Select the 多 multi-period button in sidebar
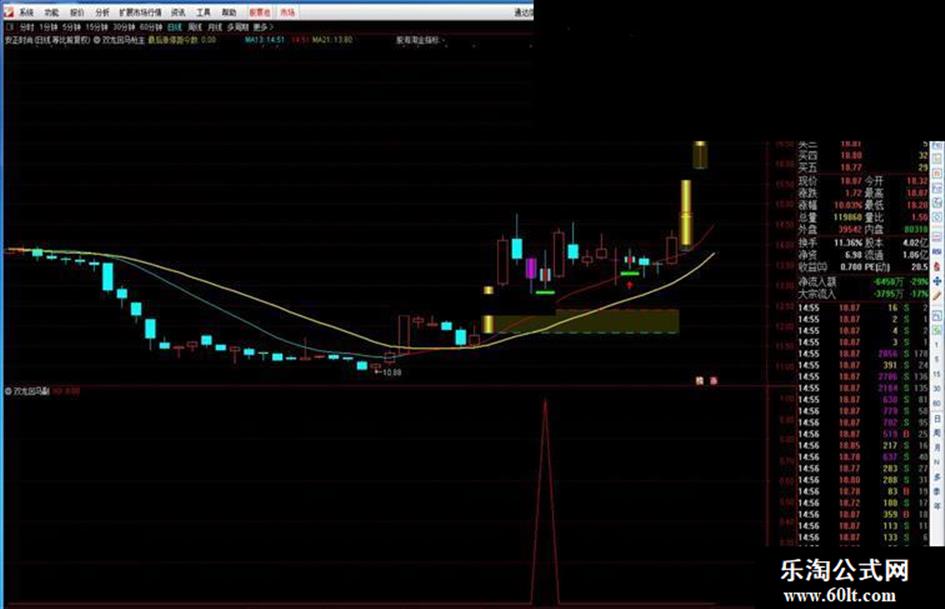945x609 pixels. pyautogui.click(x=937, y=476)
